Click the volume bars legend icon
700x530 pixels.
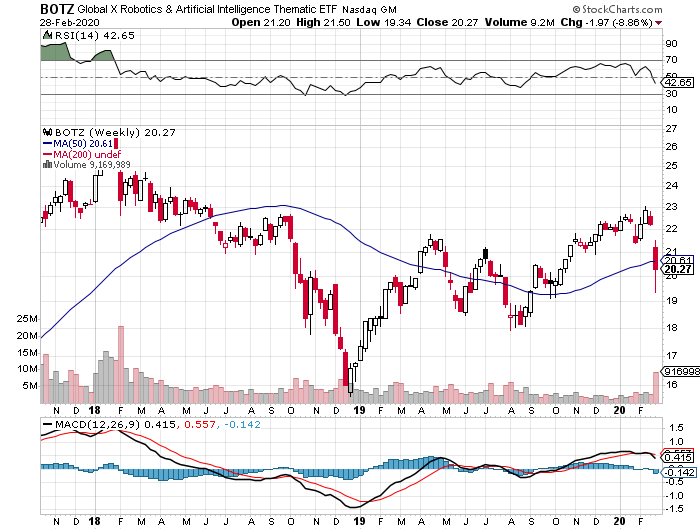[x=47, y=165]
